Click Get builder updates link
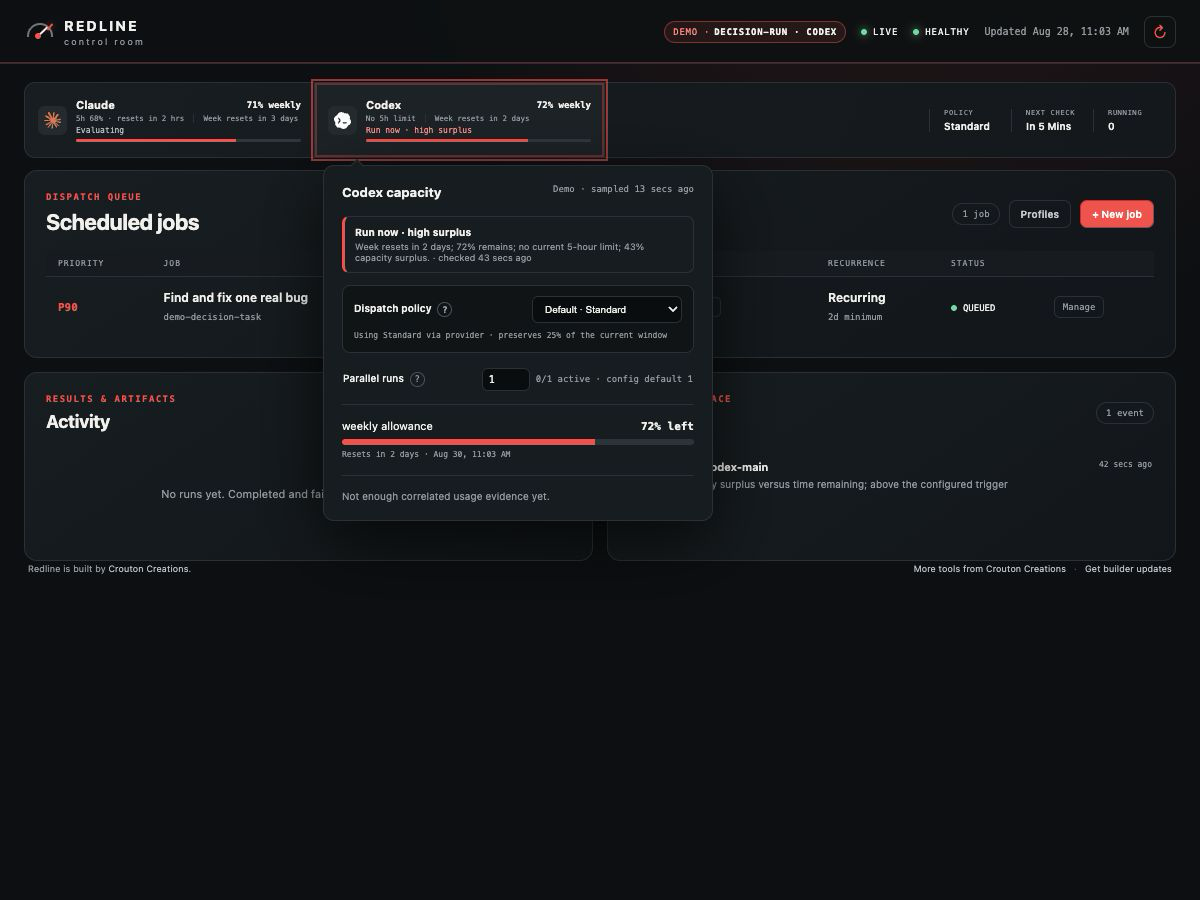The height and width of the screenshot is (900, 1200). point(1128,569)
